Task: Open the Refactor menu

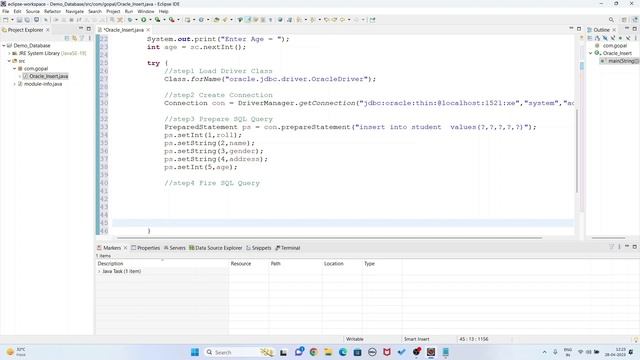Action: [x=52, y=11]
